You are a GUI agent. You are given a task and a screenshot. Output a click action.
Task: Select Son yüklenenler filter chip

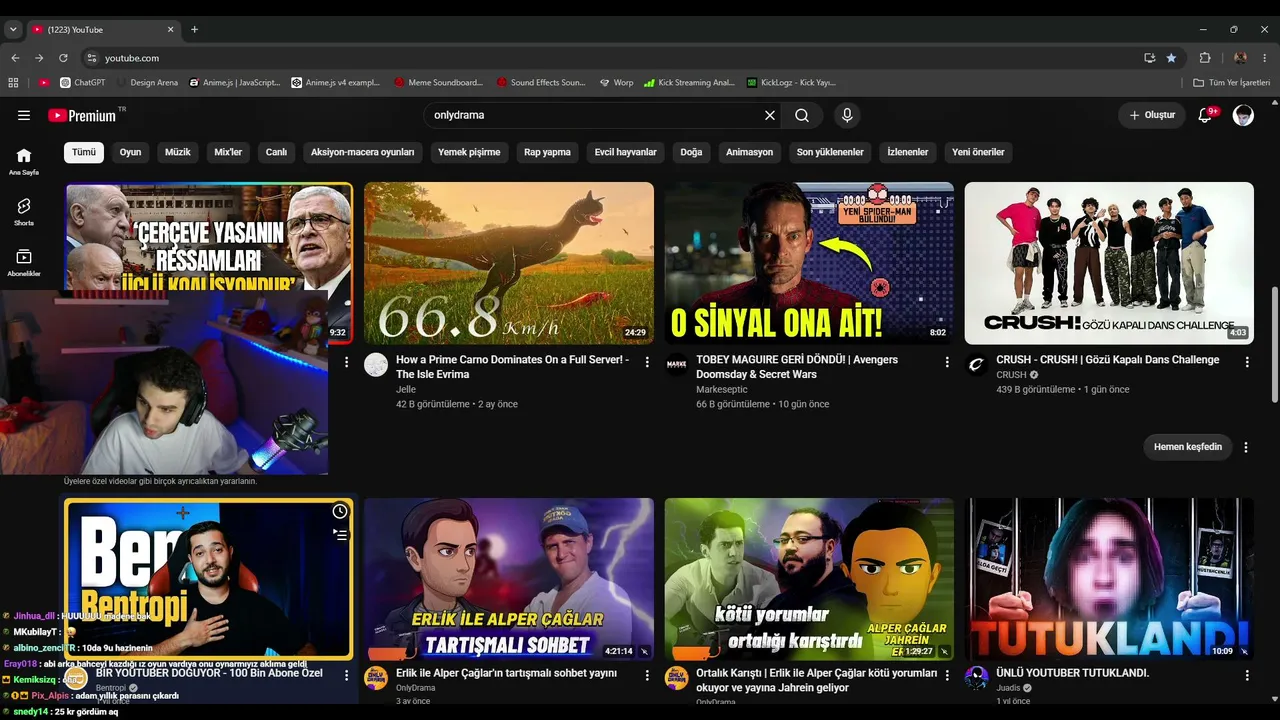(830, 152)
